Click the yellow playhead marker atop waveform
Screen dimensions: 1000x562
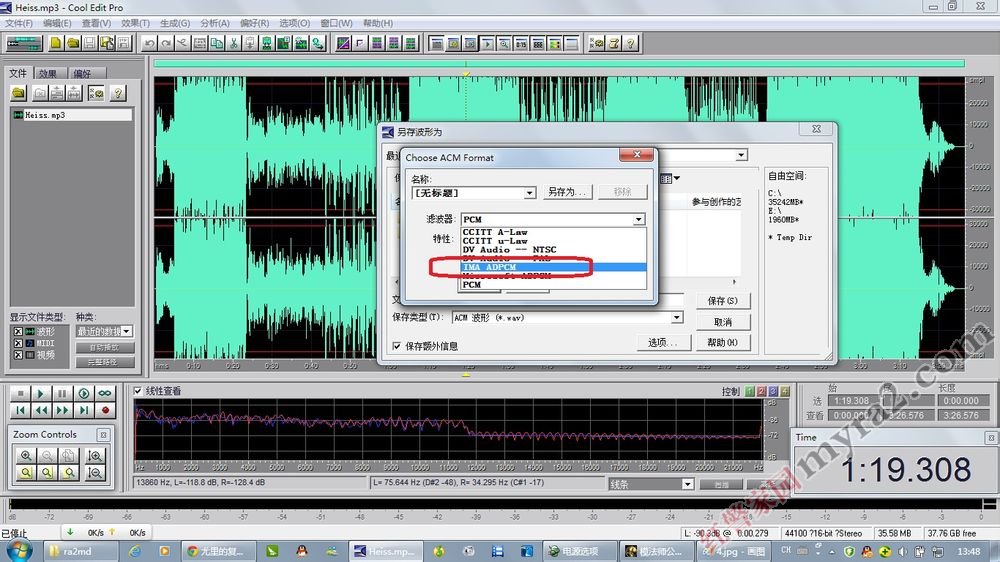[x=466, y=75]
